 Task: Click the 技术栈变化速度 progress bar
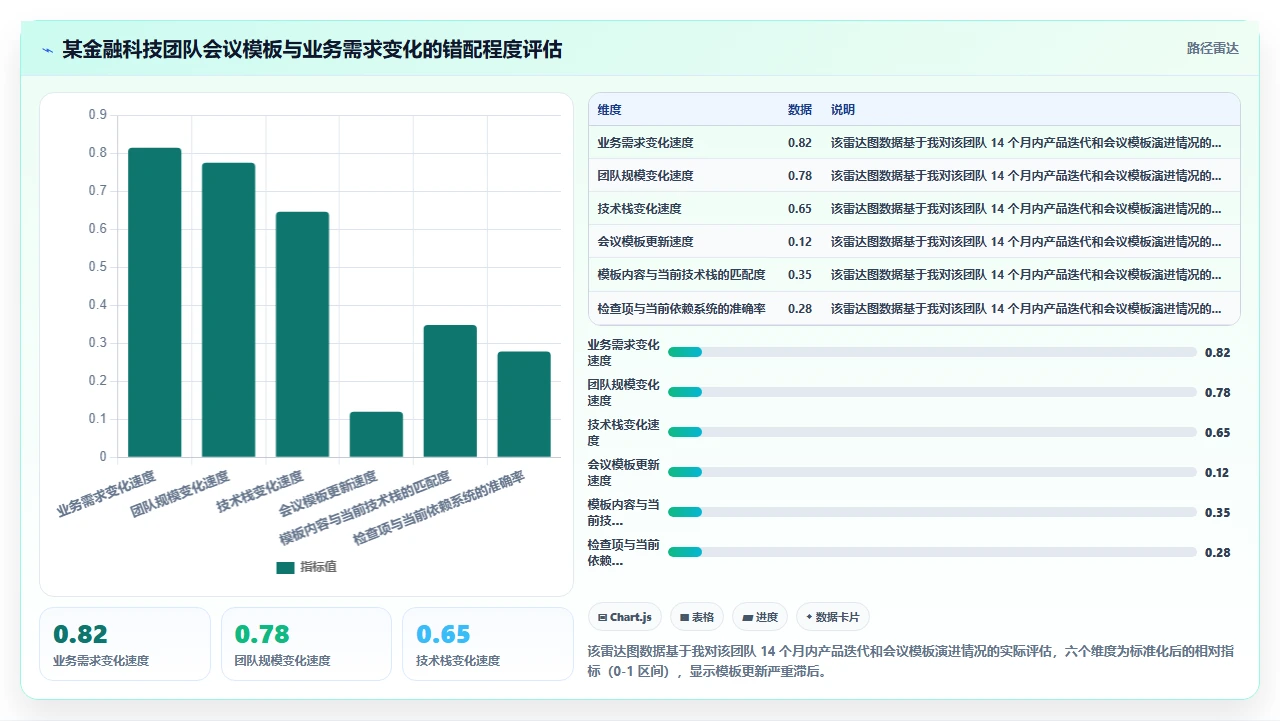click(x=932, y=432)
